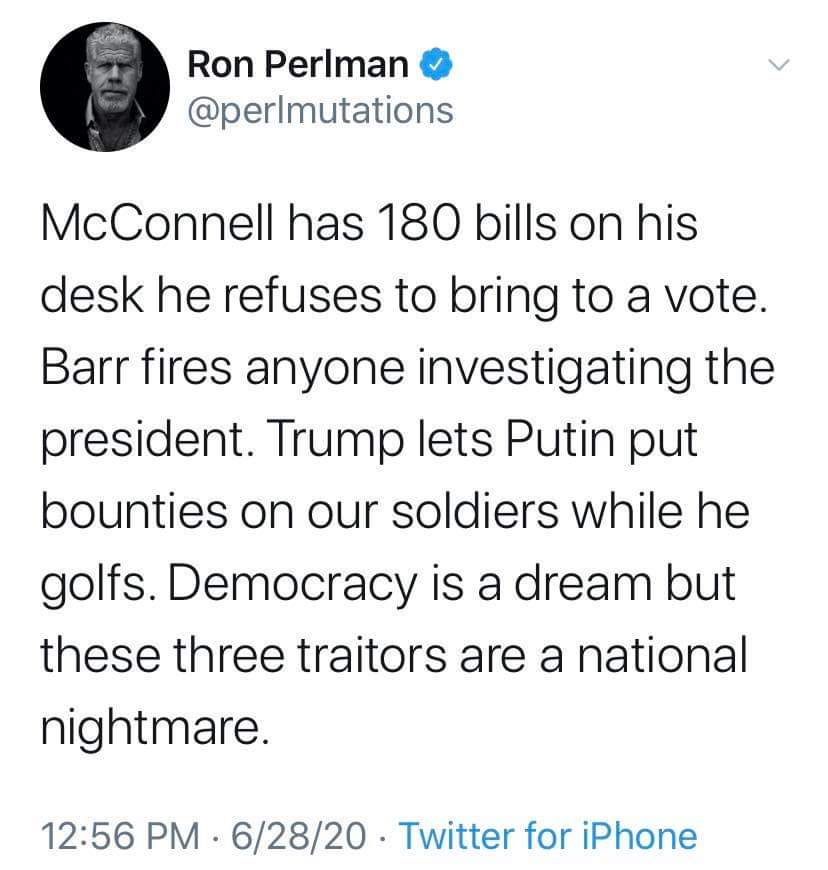Screen dimensions: 828x870
Task: Click the 12:56 PM timestamp
Action: click(120, 835)
